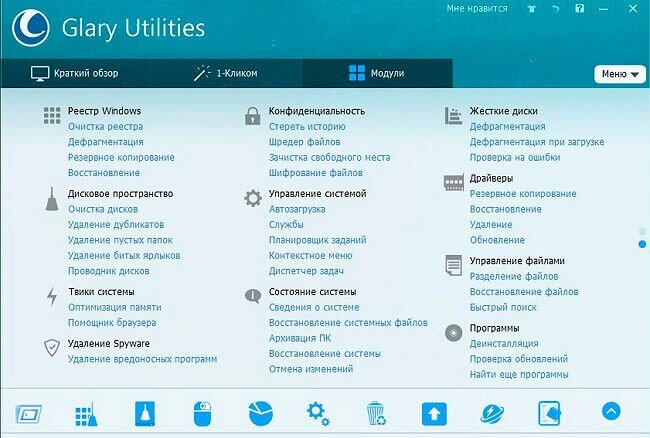Screen dimensions: 650x438
Task: Click the Твики системы lightning icon
Action: (x=52, y=297)
